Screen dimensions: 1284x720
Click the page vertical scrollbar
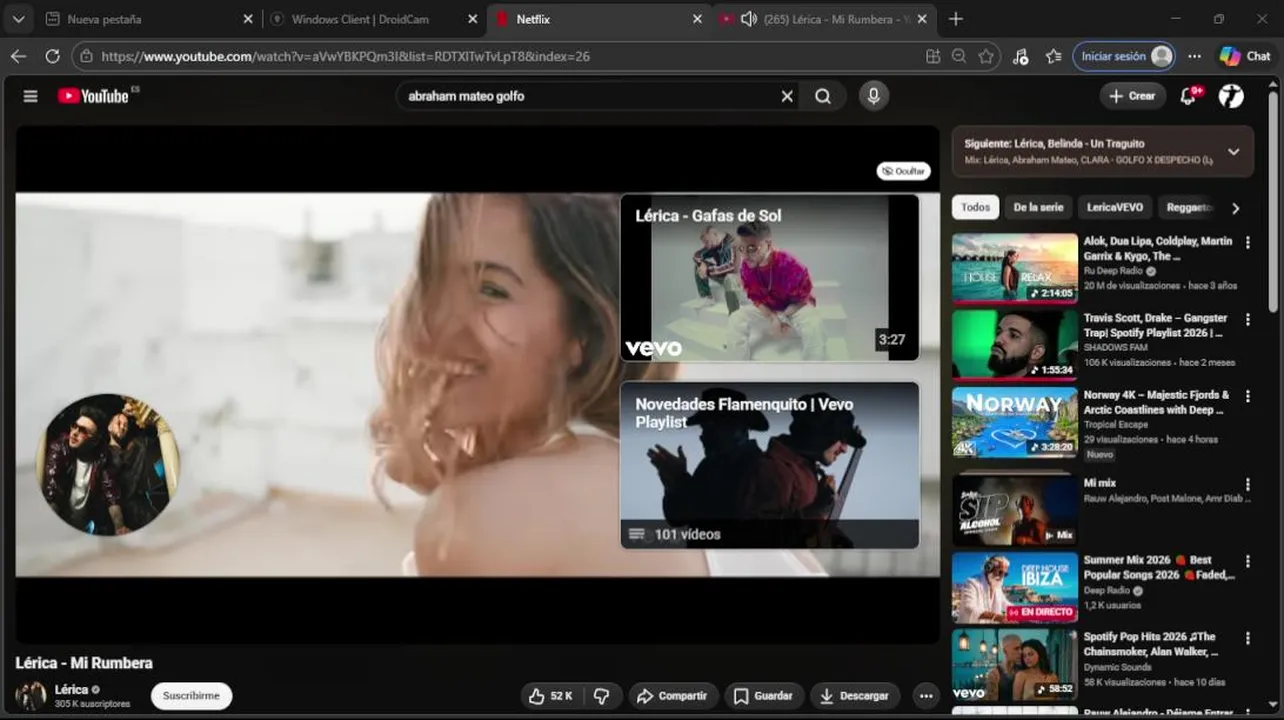click(x=1273, y=200)
